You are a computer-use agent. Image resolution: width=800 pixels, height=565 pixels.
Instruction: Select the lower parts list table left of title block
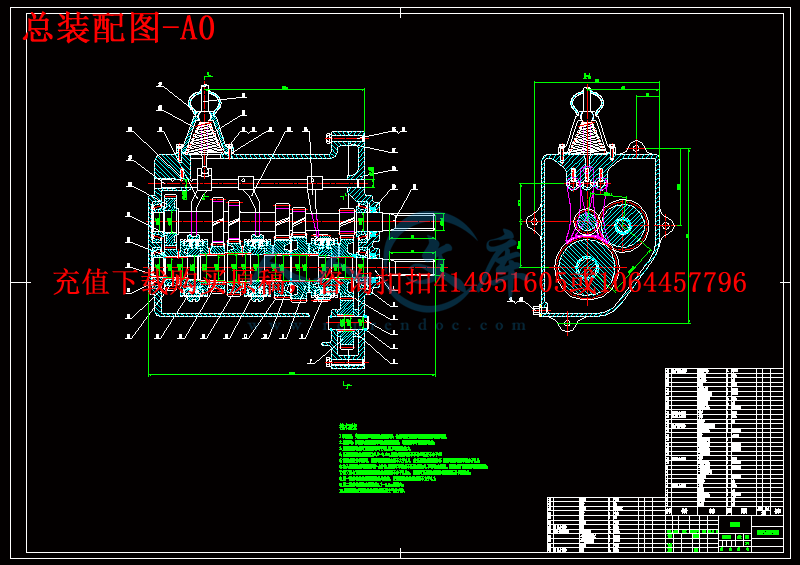606,525
